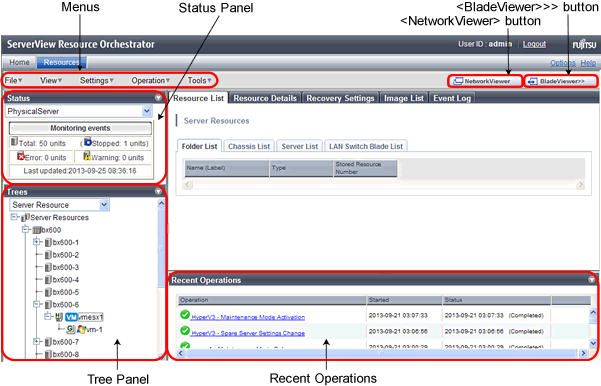Select the Resource List tab
The height and width of the screenshot is (386, 601).
tap(199, 98)
